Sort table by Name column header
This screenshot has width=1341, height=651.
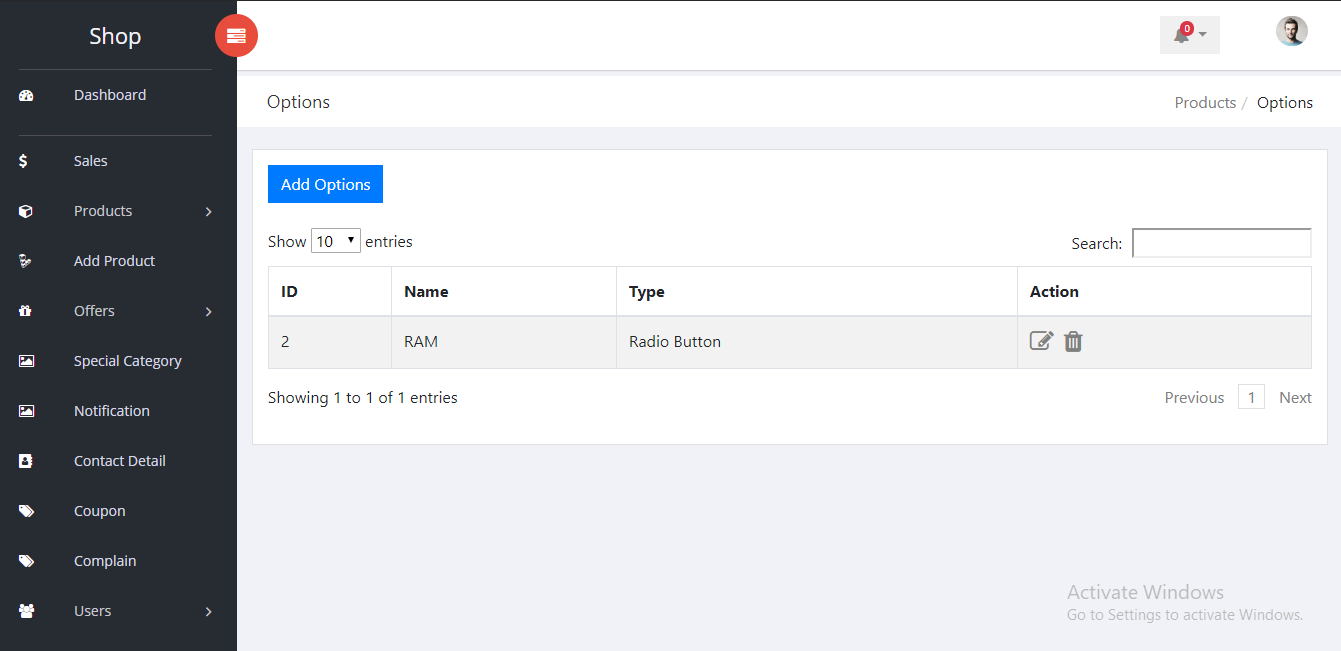[x=426, y=292]
